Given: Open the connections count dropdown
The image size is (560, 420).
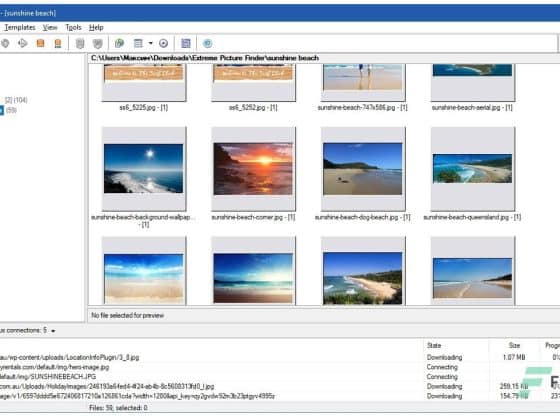Looking at the screenshot, I should (53, 331).
